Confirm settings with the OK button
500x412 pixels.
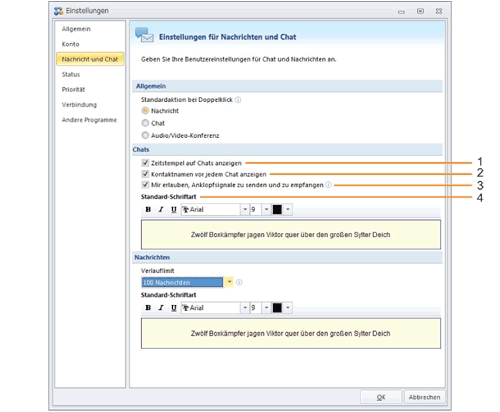coord(381,397)
